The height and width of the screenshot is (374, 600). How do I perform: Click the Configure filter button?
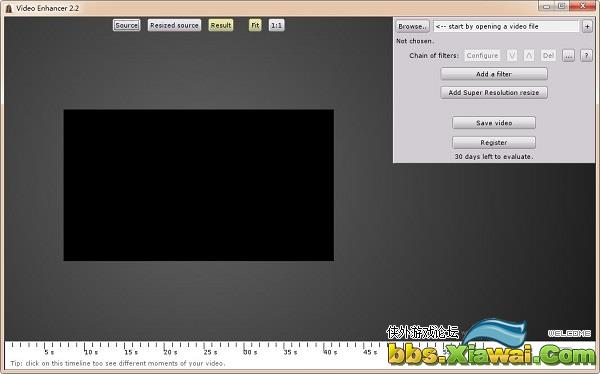point(482,56)
